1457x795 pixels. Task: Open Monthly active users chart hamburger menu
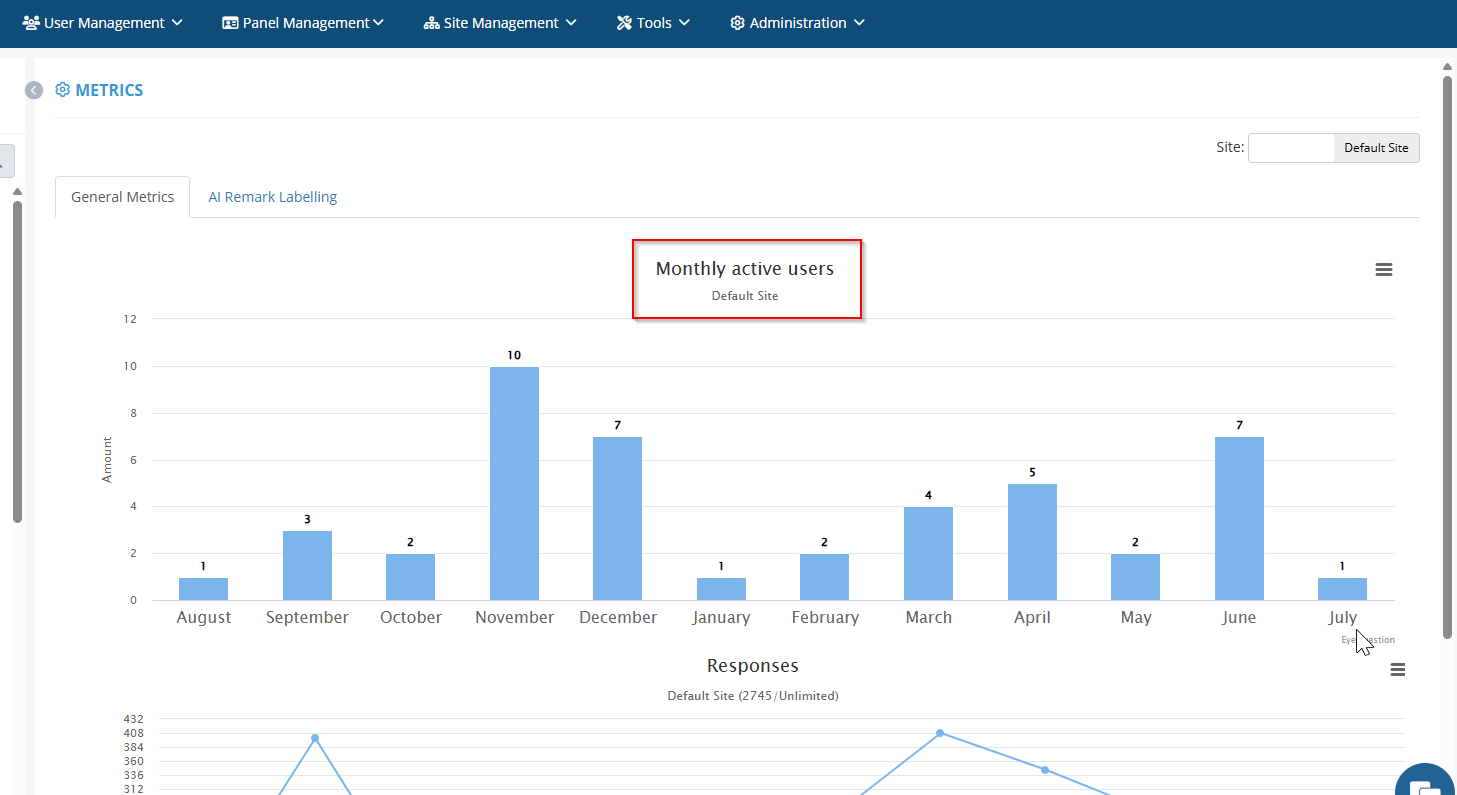coord(1384,270)
